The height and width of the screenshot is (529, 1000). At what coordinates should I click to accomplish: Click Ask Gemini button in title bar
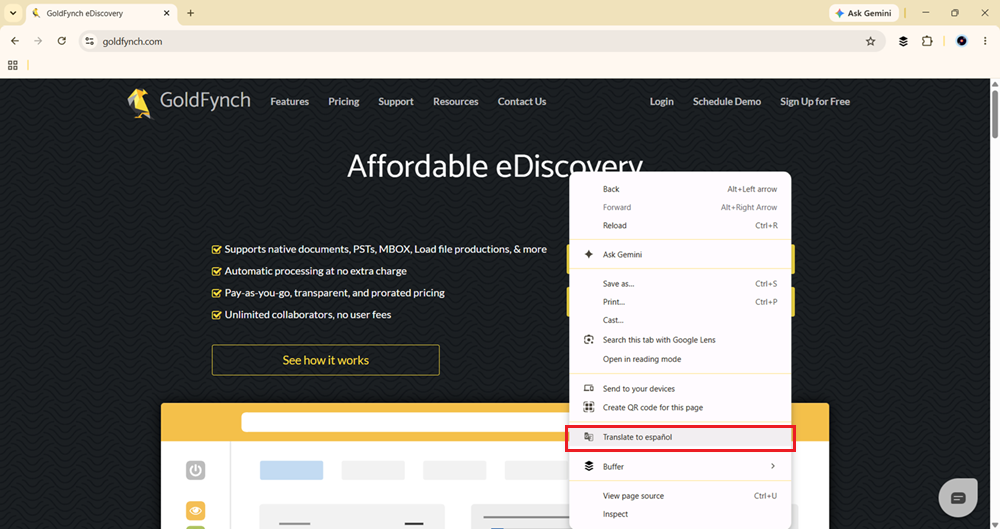point(864,13)
